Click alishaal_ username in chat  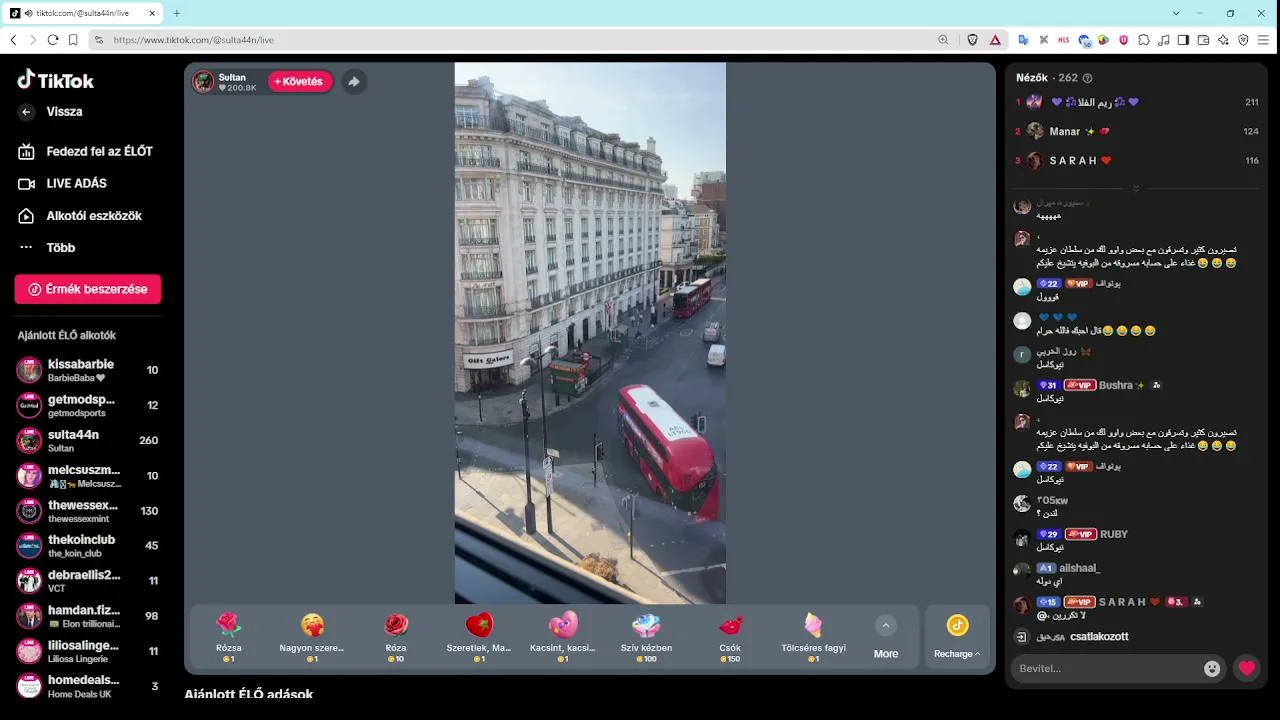[x=1080, y=568]
